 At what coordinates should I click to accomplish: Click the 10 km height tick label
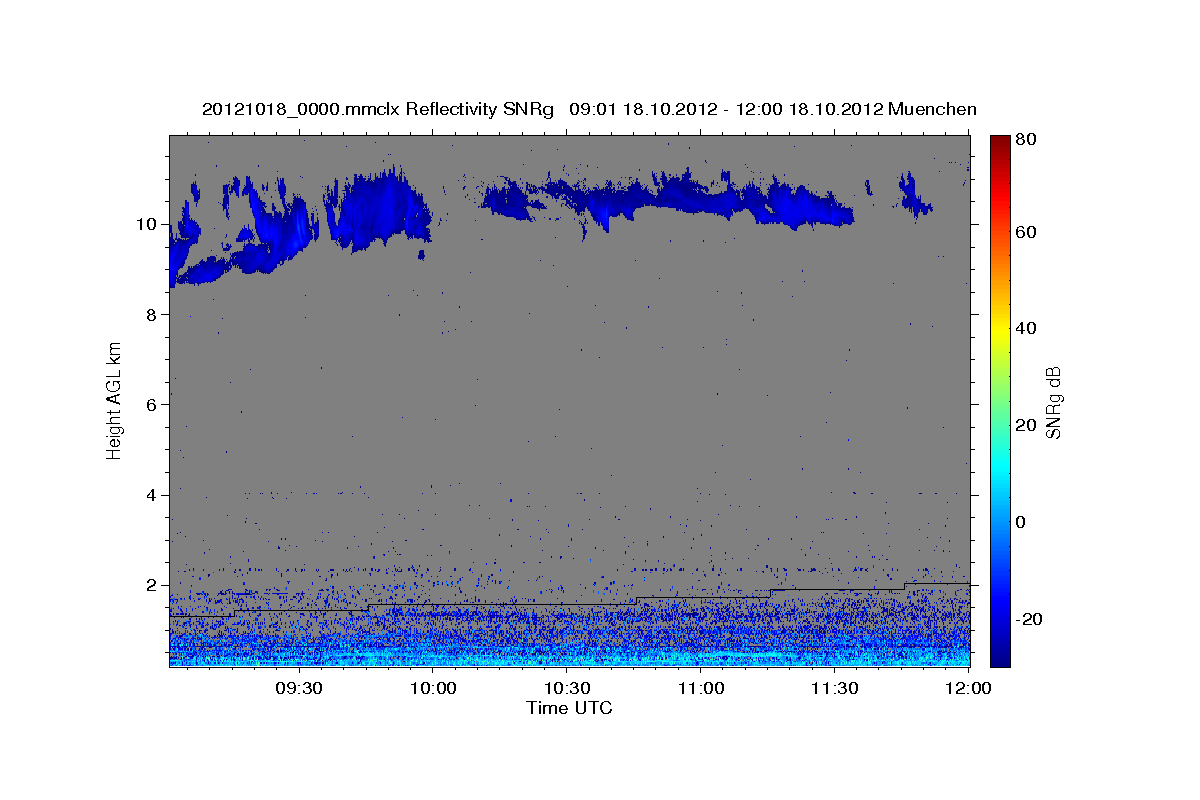[x=147, y=224]
